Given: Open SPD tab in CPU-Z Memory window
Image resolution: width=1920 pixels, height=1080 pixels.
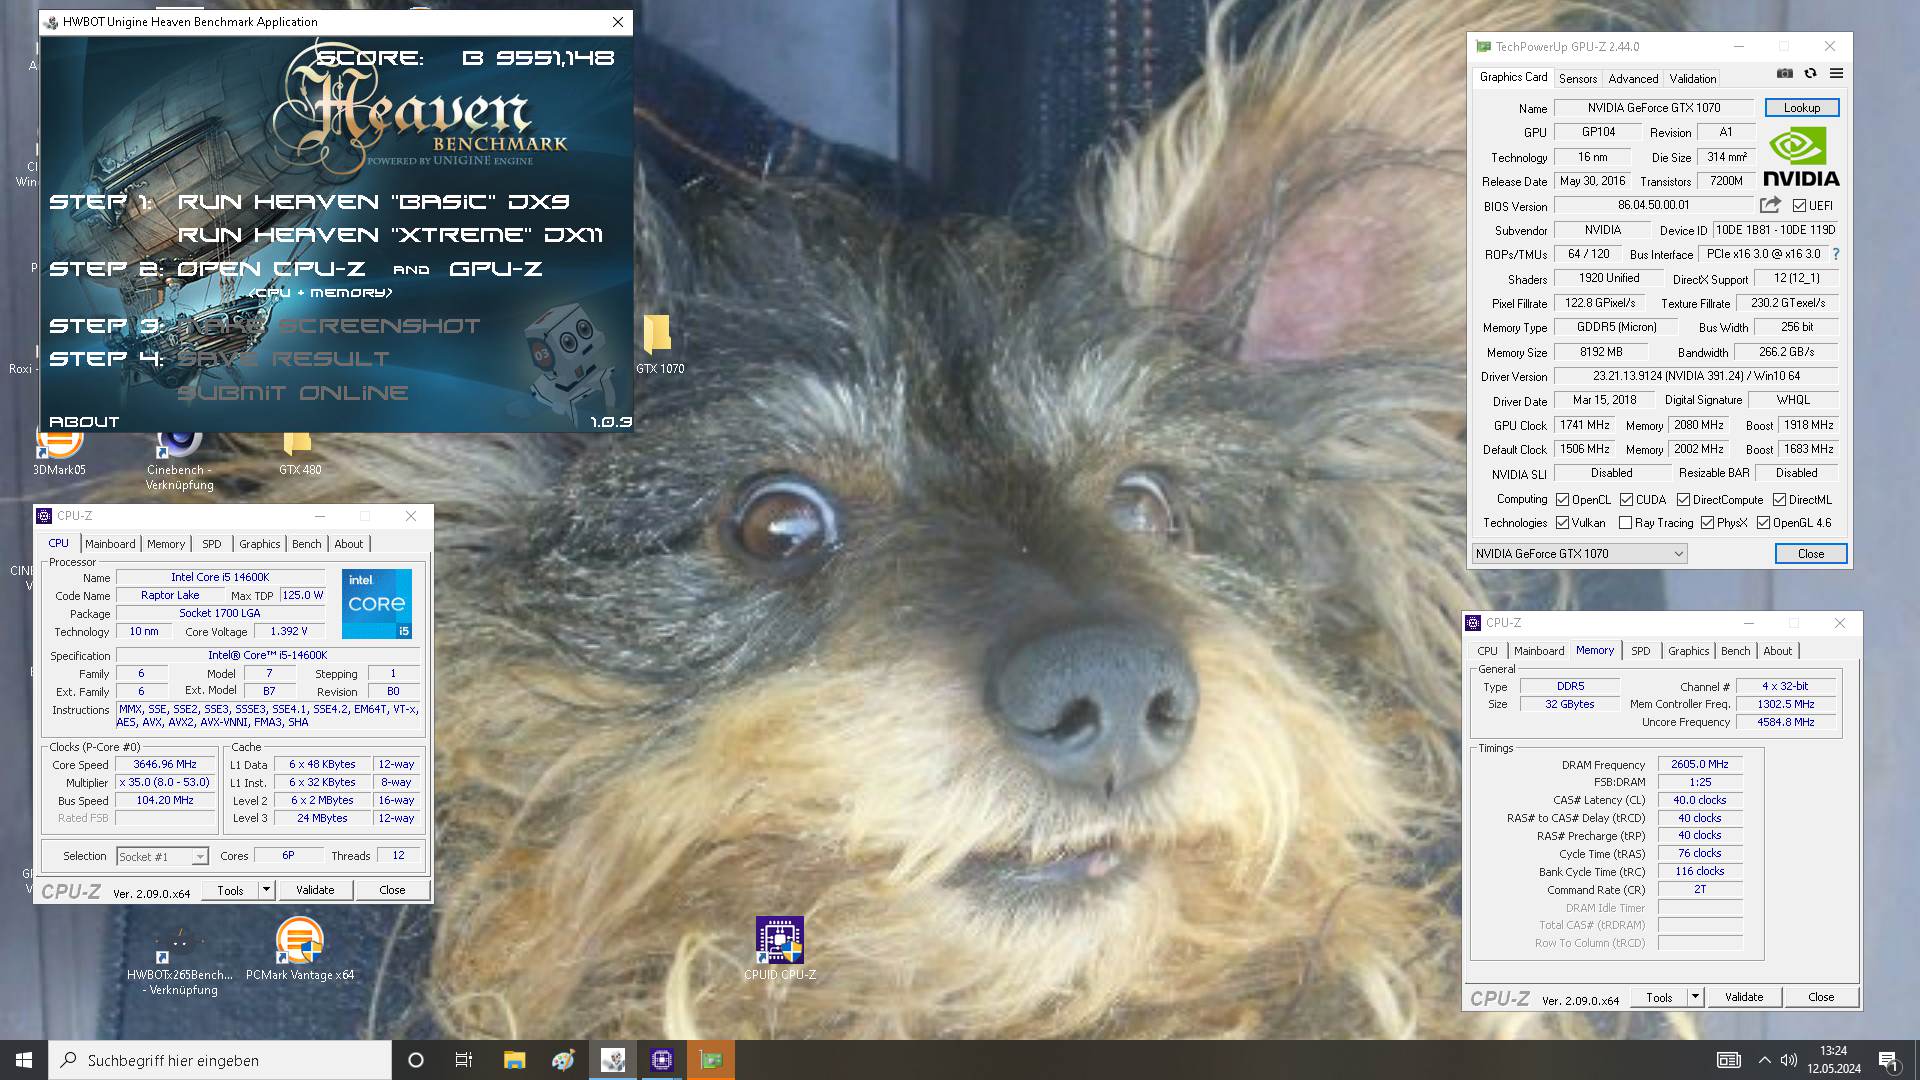Looking at the screenshot, I should (x=1641, y=651).
